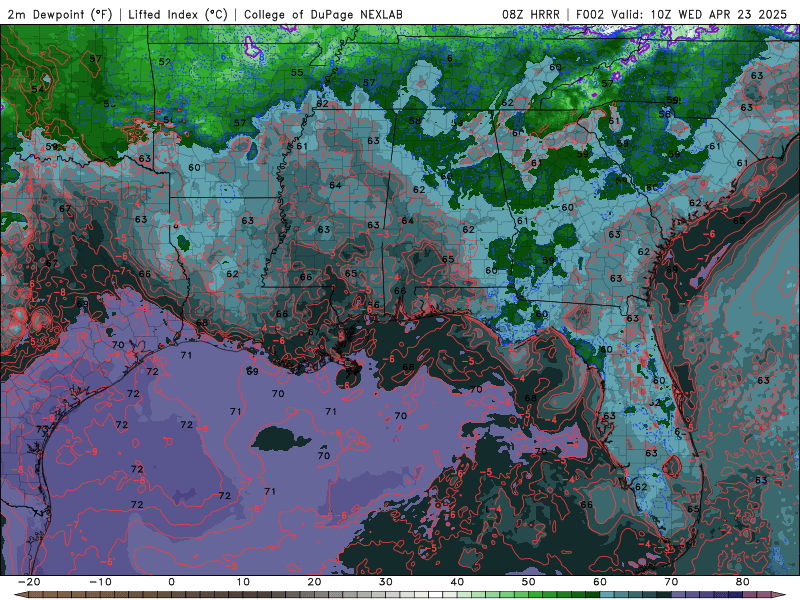This screenshot has height=600, width=800.
Task: Click the 55 dewpoint value in northern Arkansas
Action: pos(297,73)
